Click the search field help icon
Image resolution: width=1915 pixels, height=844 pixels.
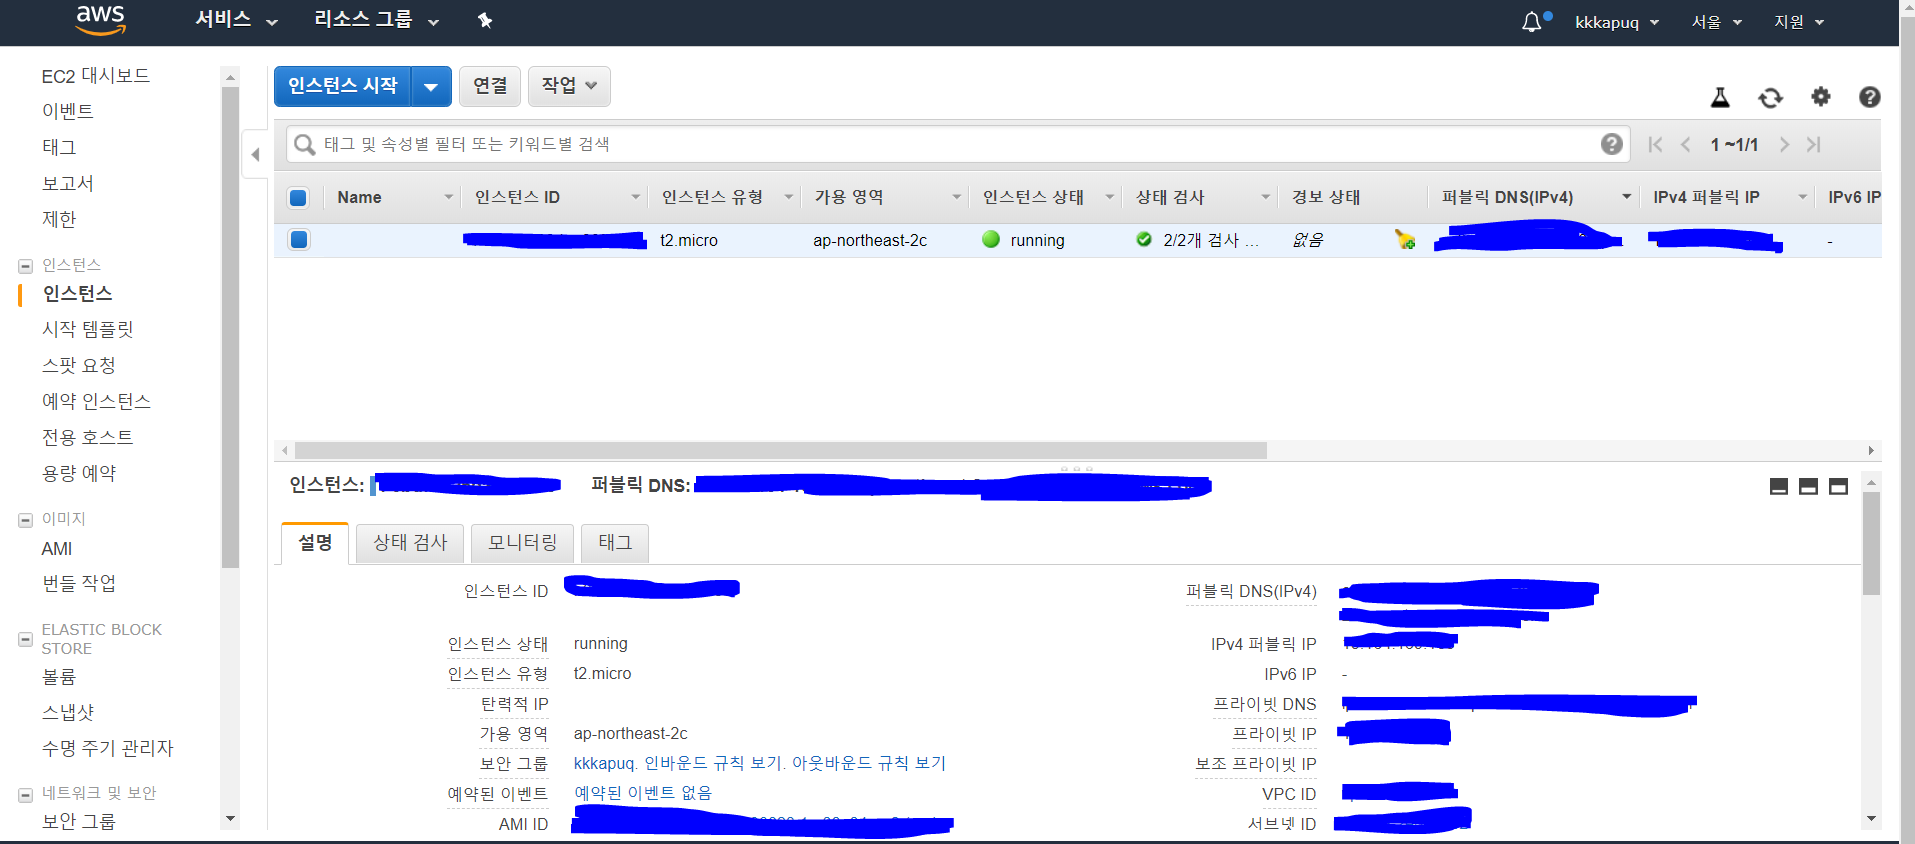pyautogui.click(x=1611, y=144)
